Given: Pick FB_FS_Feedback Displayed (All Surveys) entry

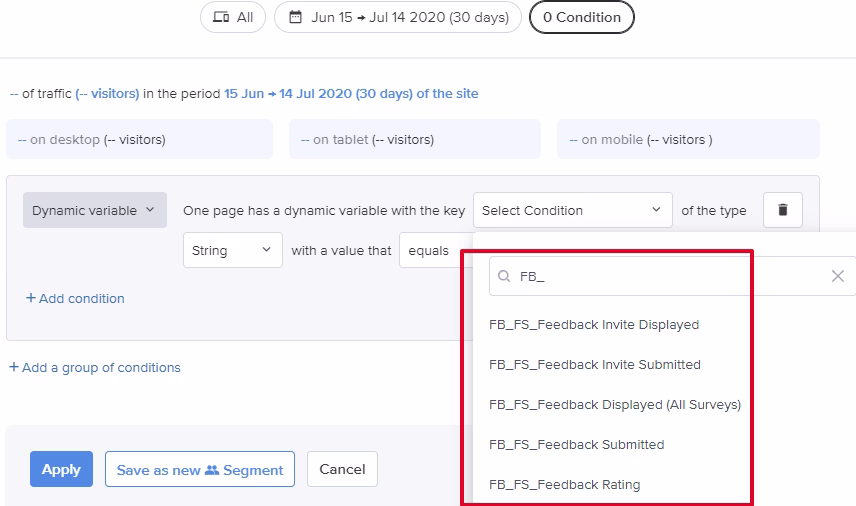Looking at the screenshot, I should (x=615, y=404).
